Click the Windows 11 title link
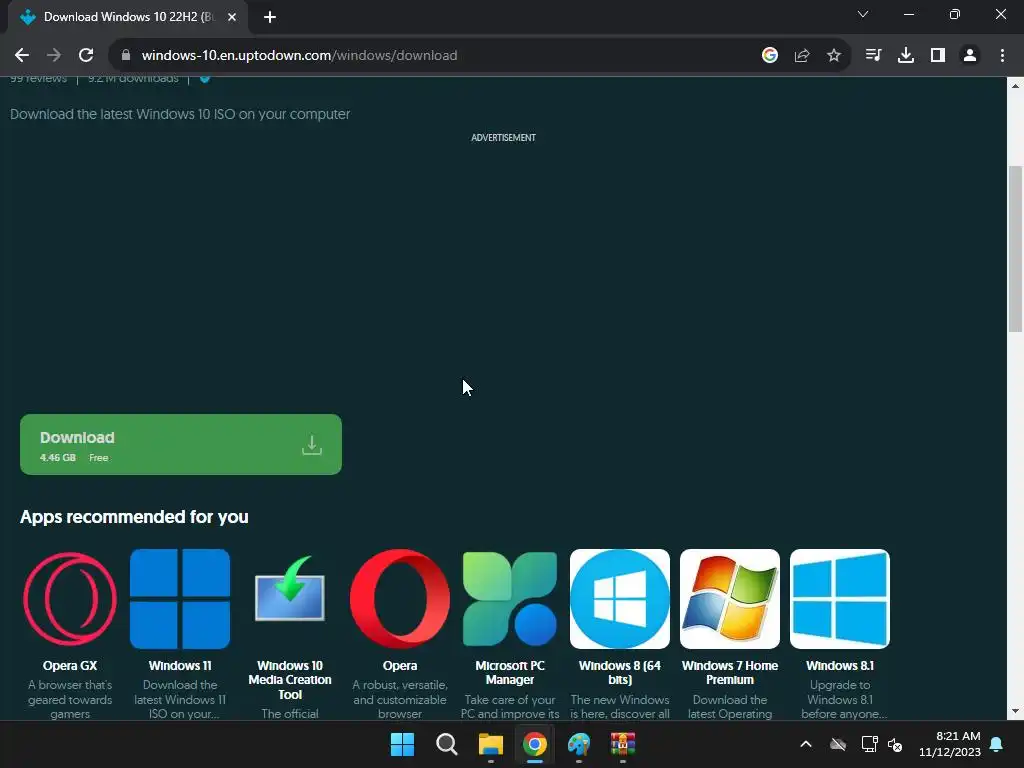This screenshot has width=1024, height=768. [x=180, y=665]
